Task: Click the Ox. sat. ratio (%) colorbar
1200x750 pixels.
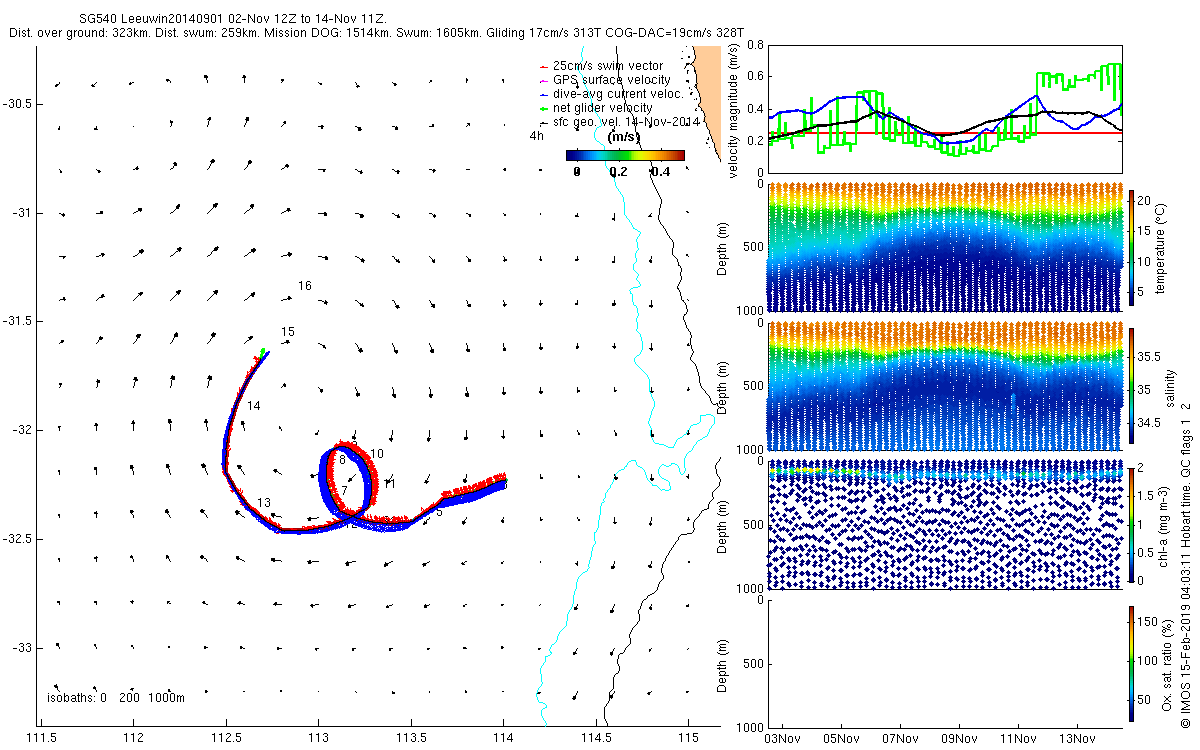Action: 1132,663
